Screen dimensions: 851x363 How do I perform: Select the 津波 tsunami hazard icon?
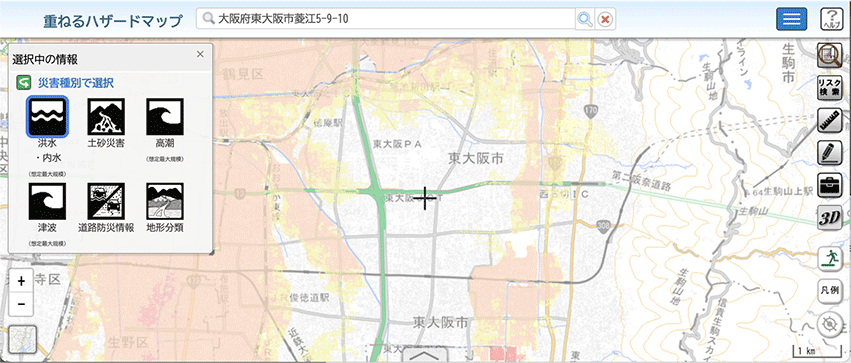point(48,201)
